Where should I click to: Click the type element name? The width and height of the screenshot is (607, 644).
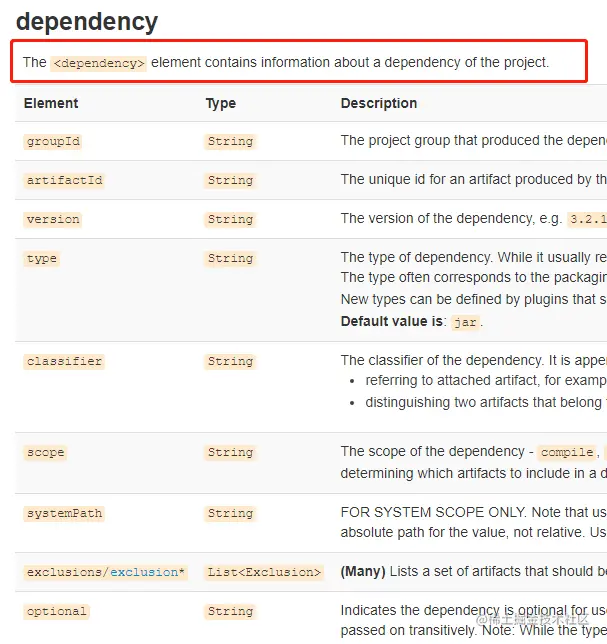pyautogui.click(x=41, y=259)
